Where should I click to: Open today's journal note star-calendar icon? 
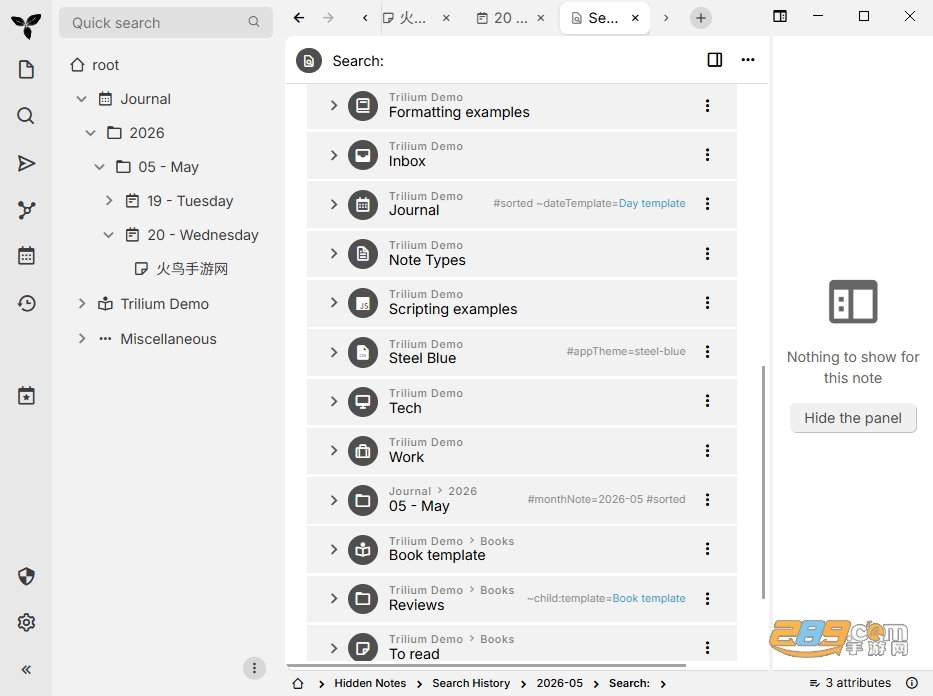(26, 396)
